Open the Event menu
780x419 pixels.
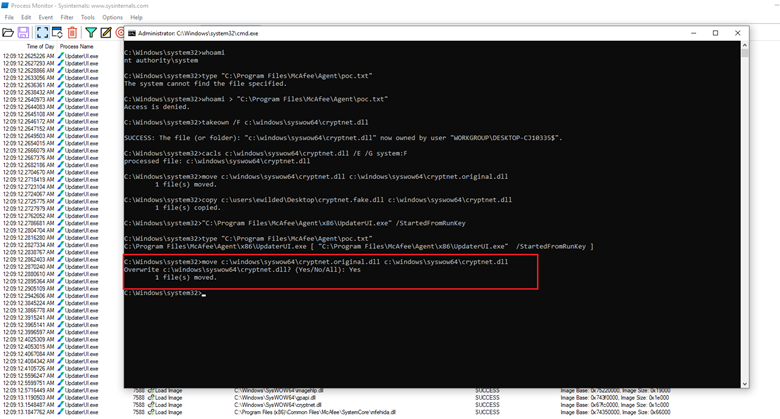46,17
